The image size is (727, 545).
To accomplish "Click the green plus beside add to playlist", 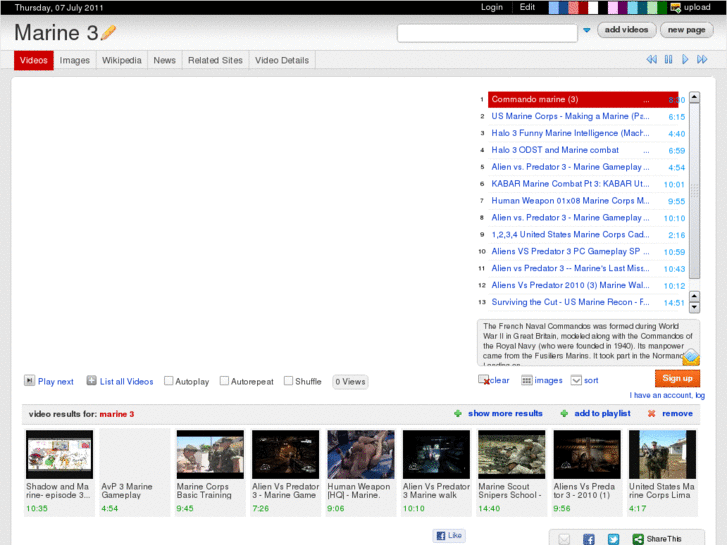I will click(564, 413).
